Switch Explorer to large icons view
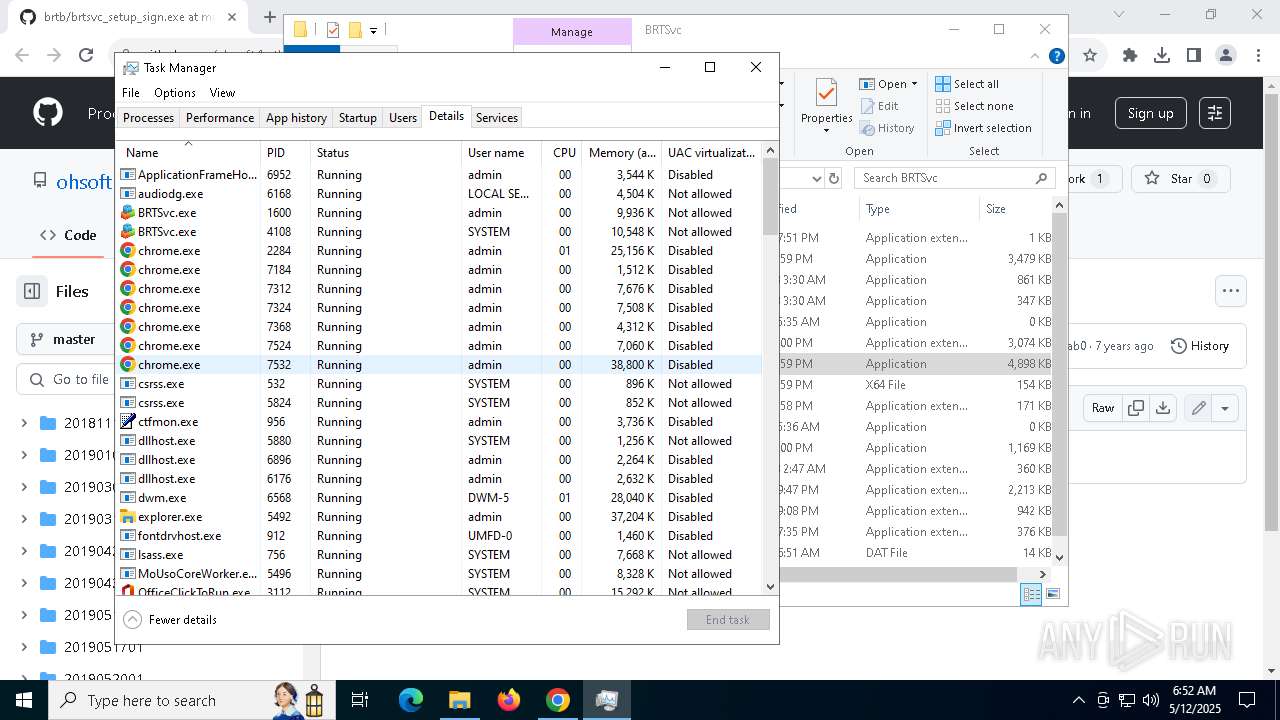The image size is (1280, 720). 1053,595
